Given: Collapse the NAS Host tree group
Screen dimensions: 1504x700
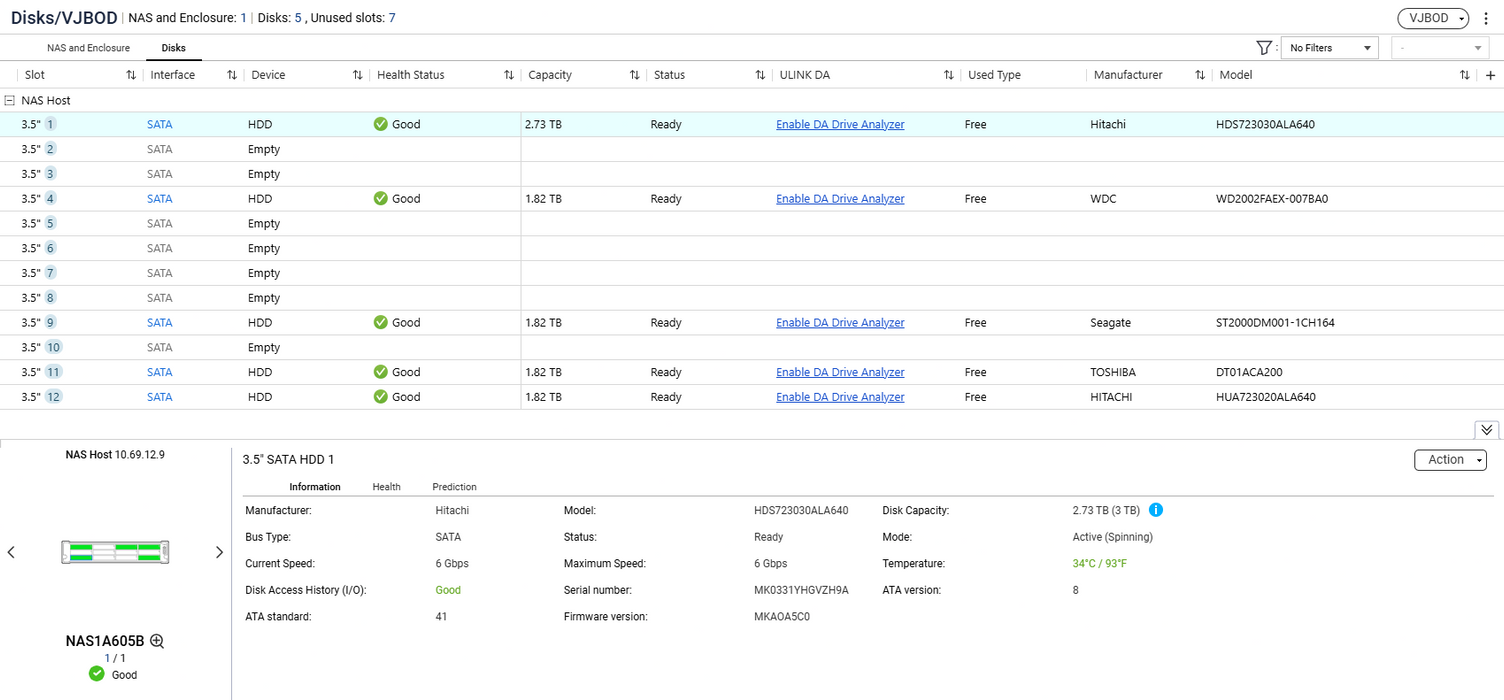Looking at the screenshot, I should point(10,101).
